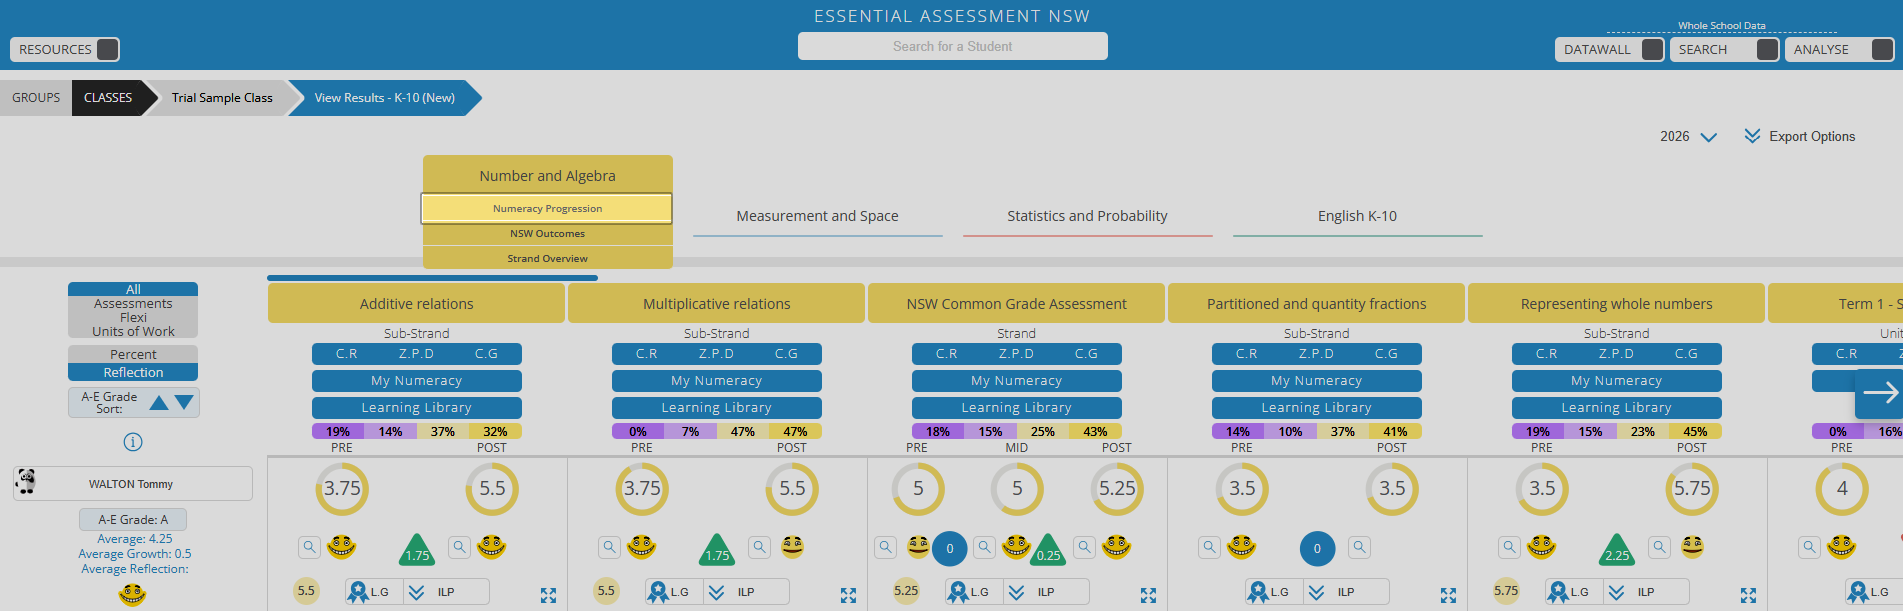Click pre-assessment smiley face under Additive relations
1903x611 pixels.
341,546
